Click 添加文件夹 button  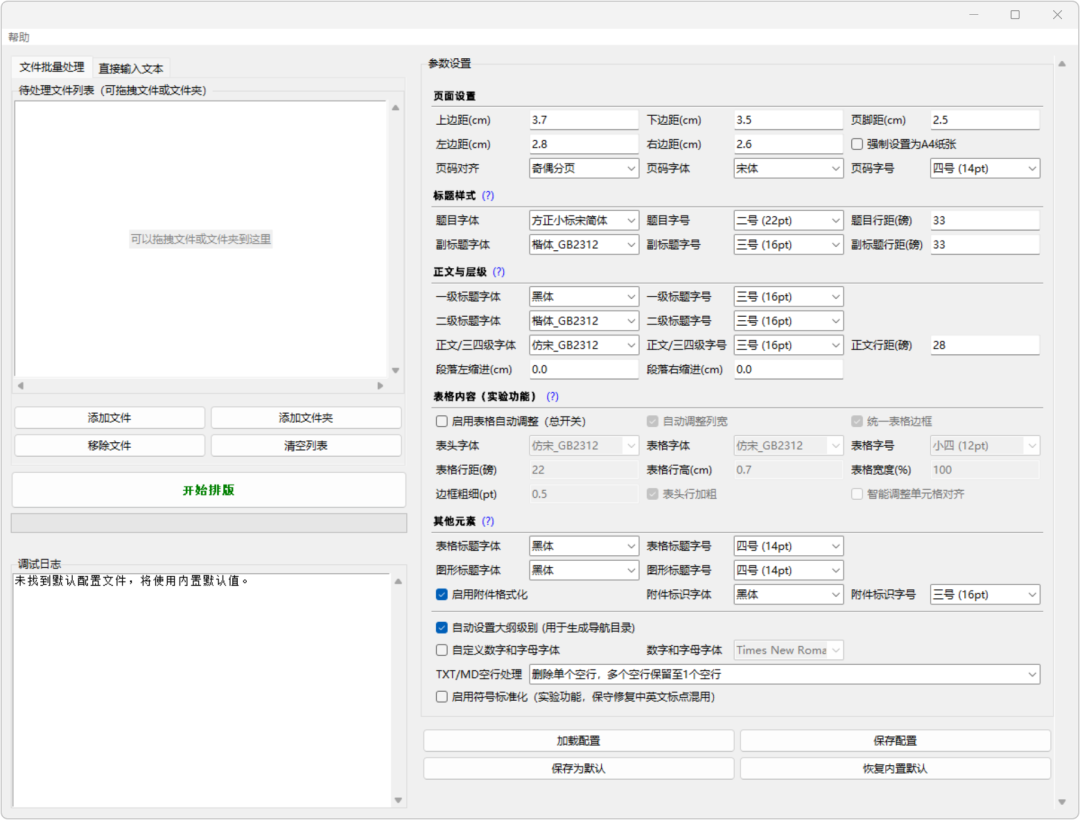click(306, 418)
